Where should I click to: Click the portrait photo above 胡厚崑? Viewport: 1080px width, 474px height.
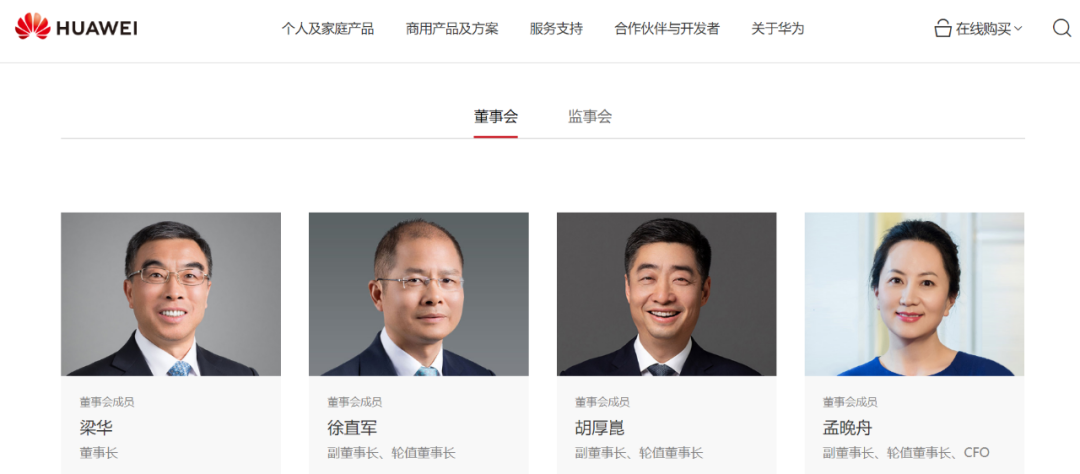pyautogui.click(x=667, y=294)
